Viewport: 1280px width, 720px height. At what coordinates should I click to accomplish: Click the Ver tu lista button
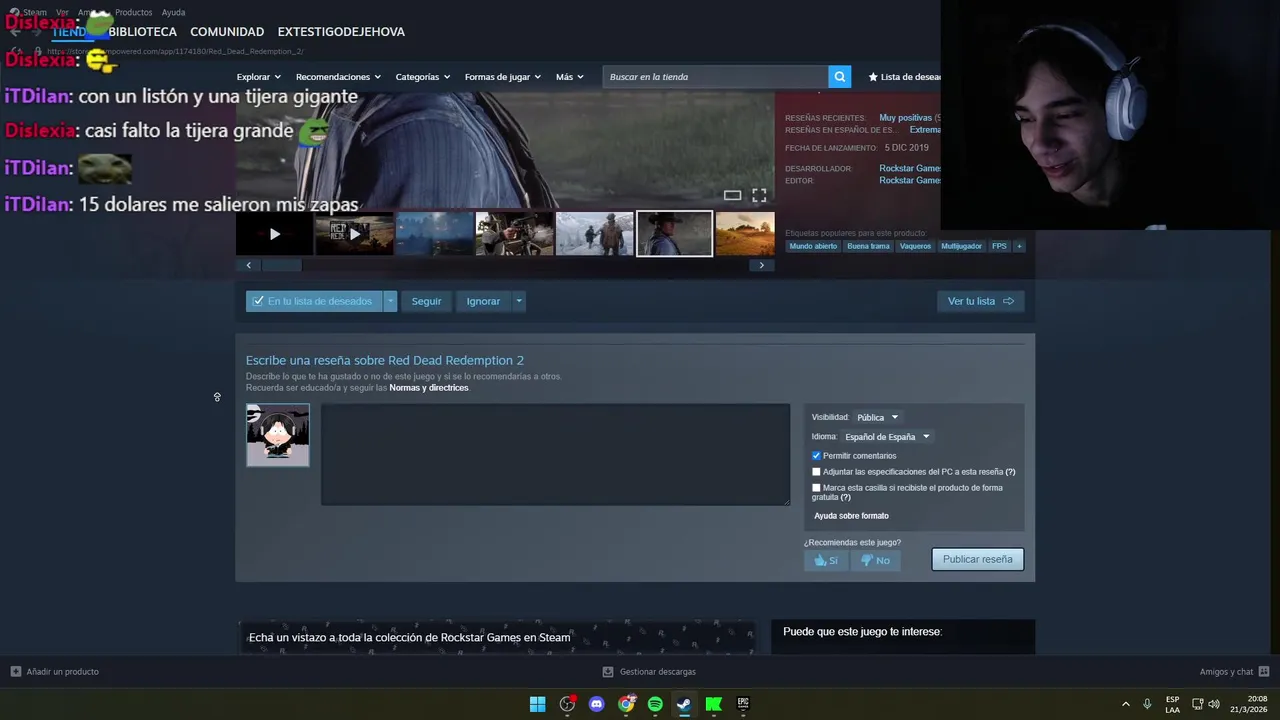coord(980,301)
